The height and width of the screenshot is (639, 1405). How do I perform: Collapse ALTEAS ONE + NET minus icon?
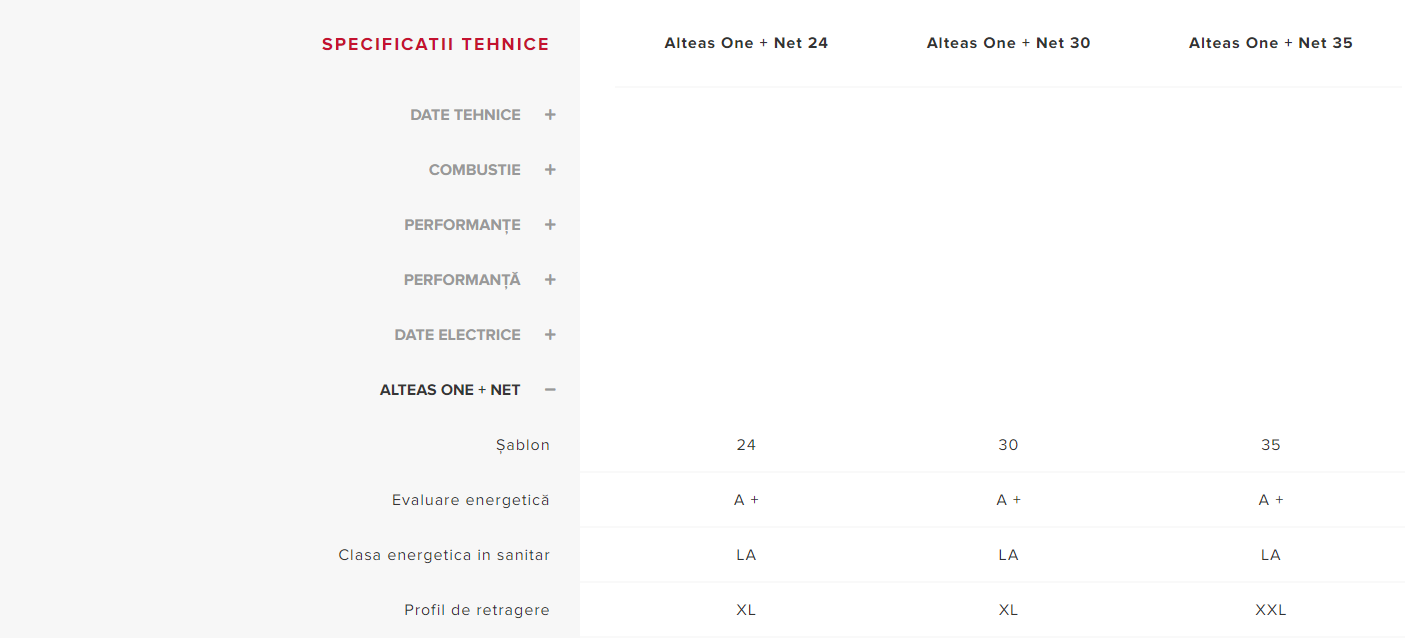(x=550, y=390)
